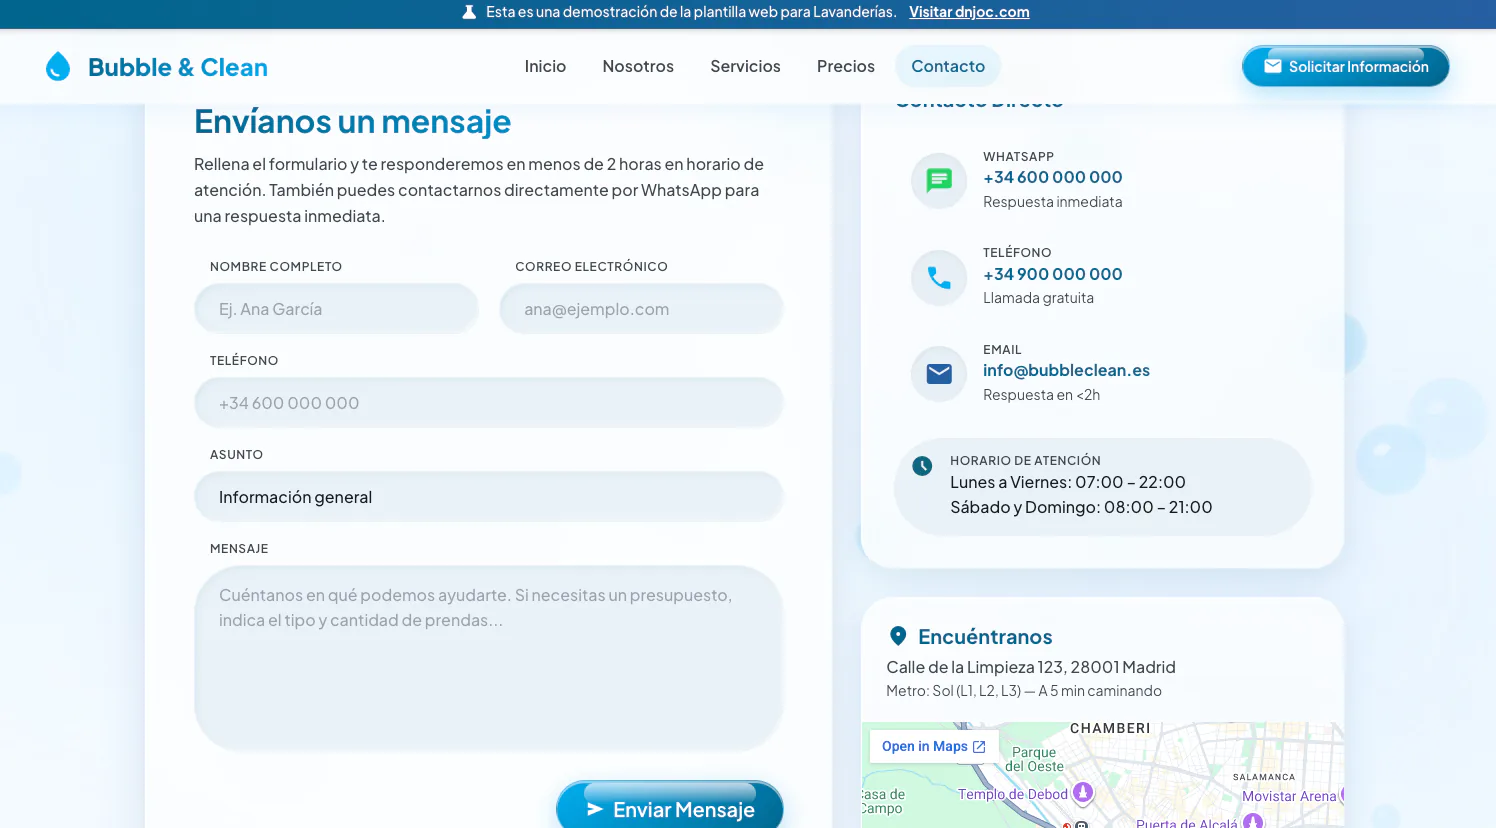Click the flask icon in the demo banner

click(x=469, y=12)
